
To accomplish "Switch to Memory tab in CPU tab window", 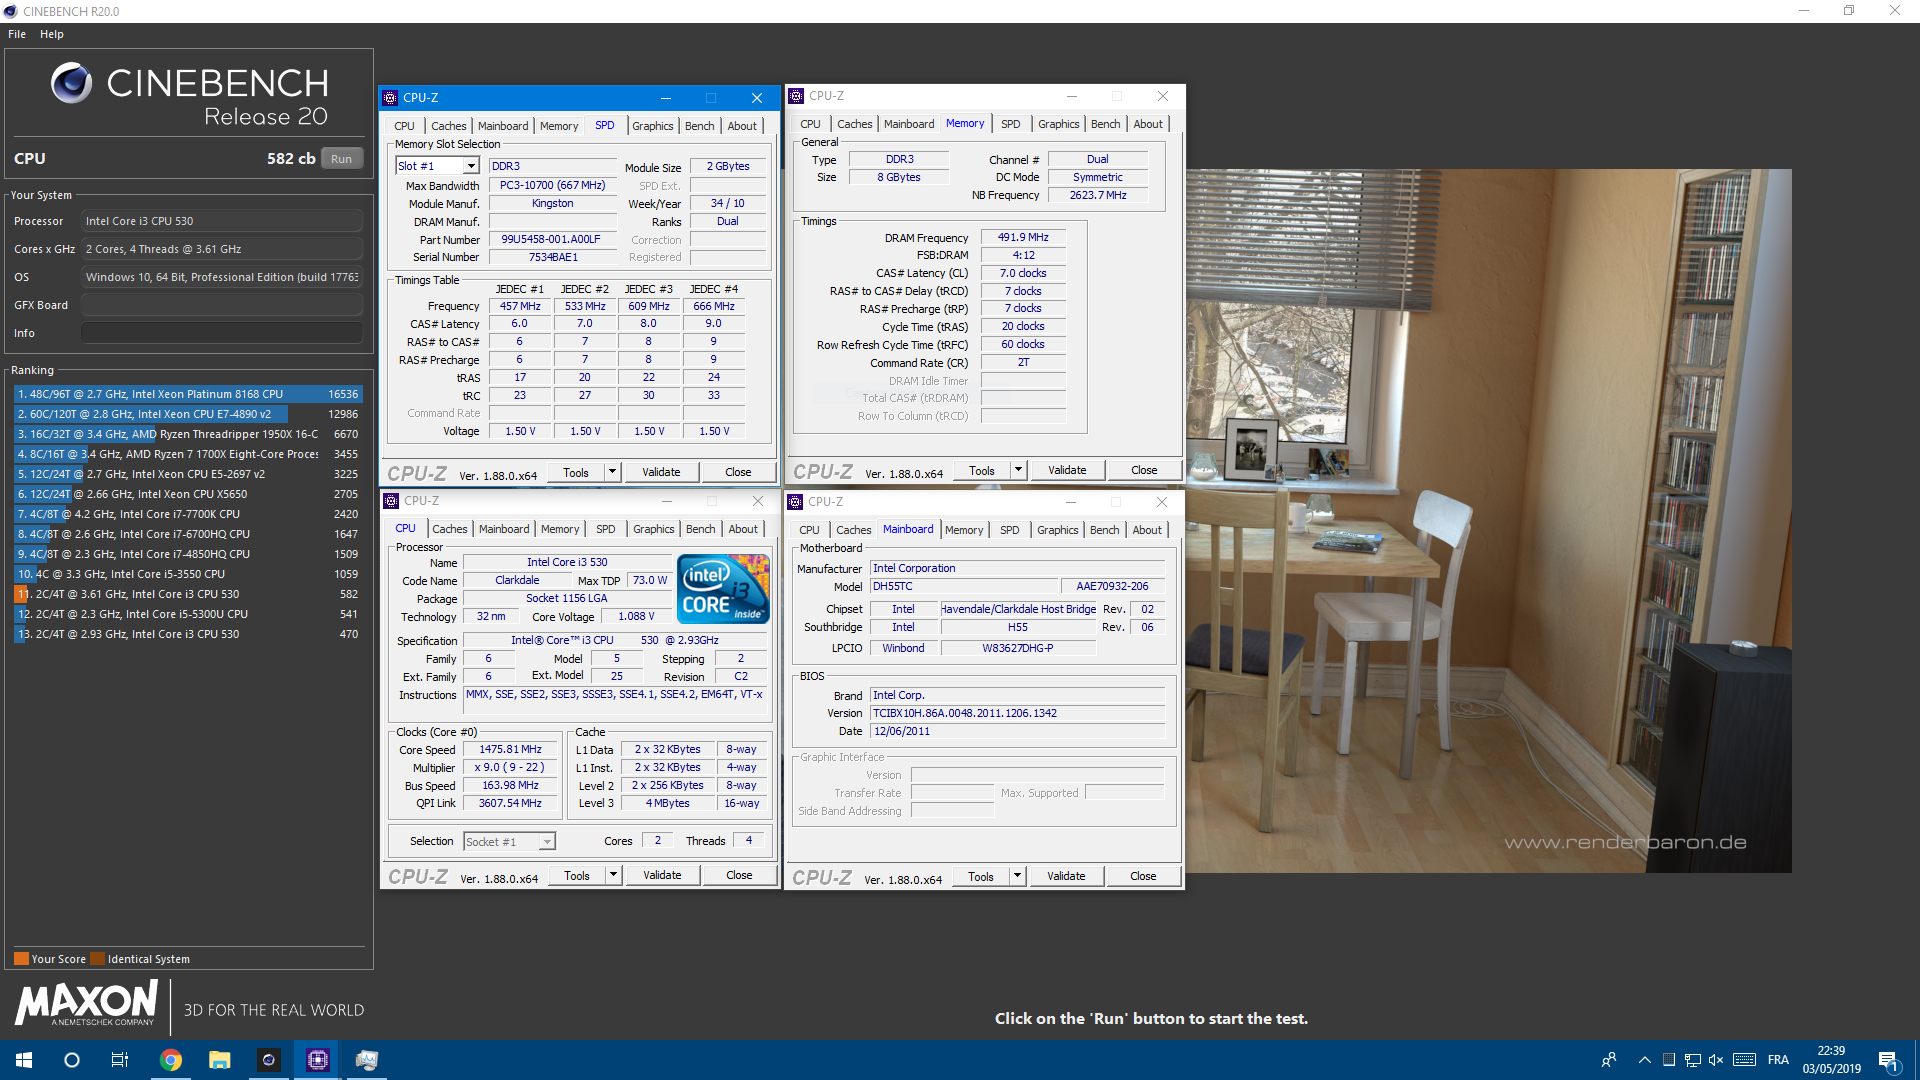I will [x=560, y=529].
